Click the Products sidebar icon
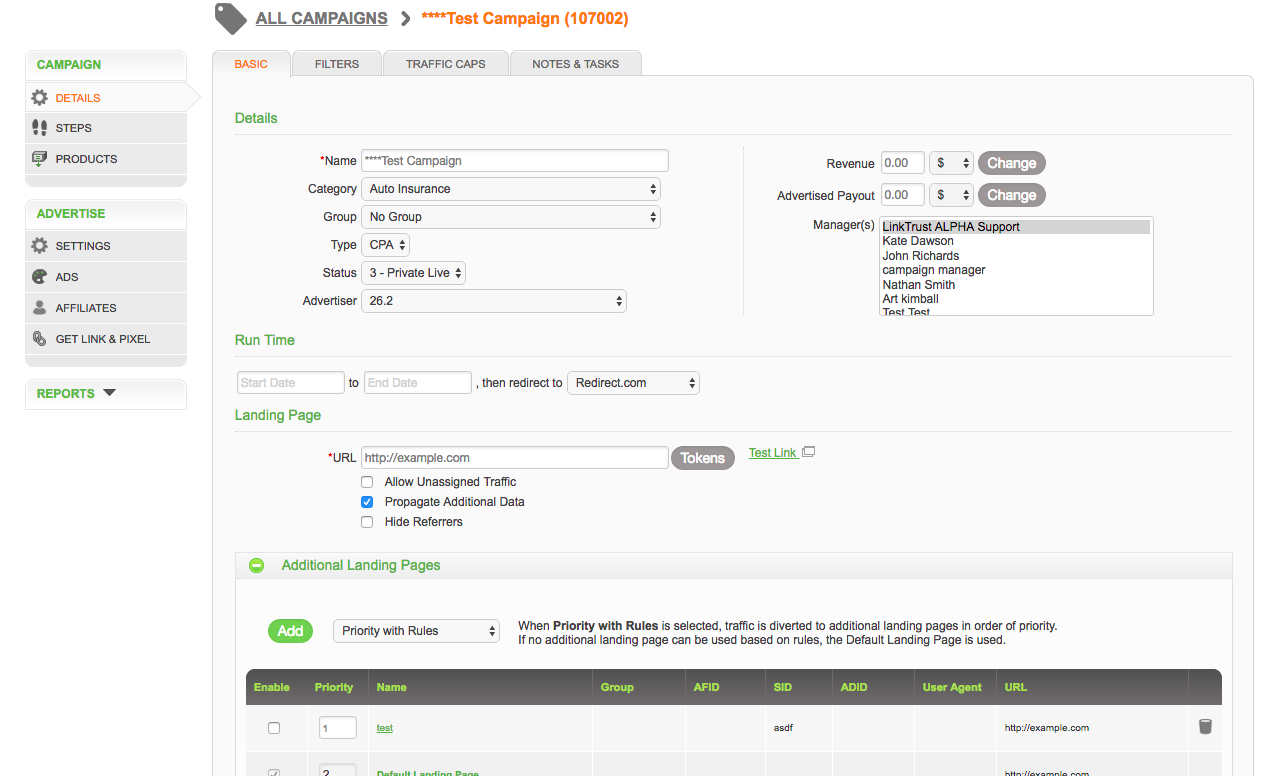The width and height of the screenshot is (1283, 776). (39, 159)
